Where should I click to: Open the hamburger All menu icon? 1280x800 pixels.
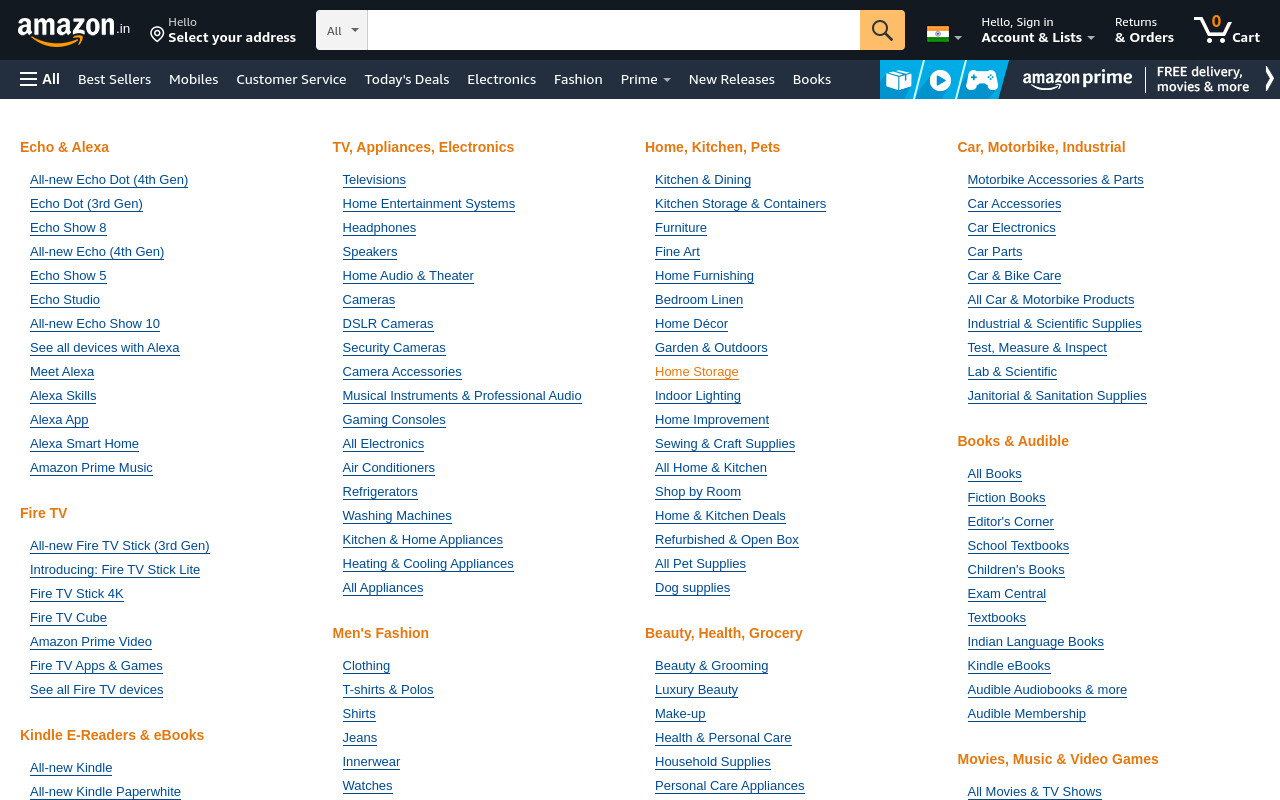click(28, 79)
